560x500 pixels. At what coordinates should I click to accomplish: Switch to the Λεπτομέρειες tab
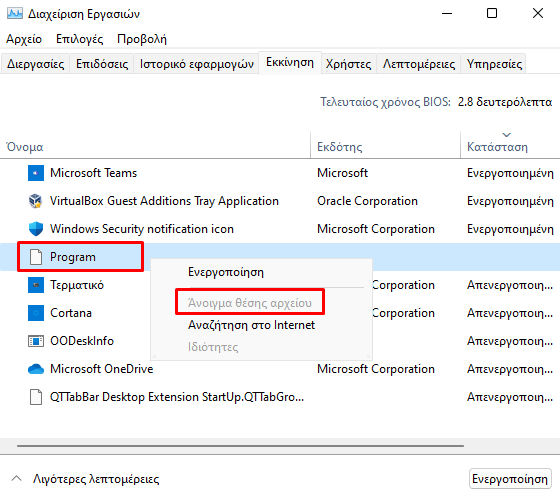tap(419, 64)
